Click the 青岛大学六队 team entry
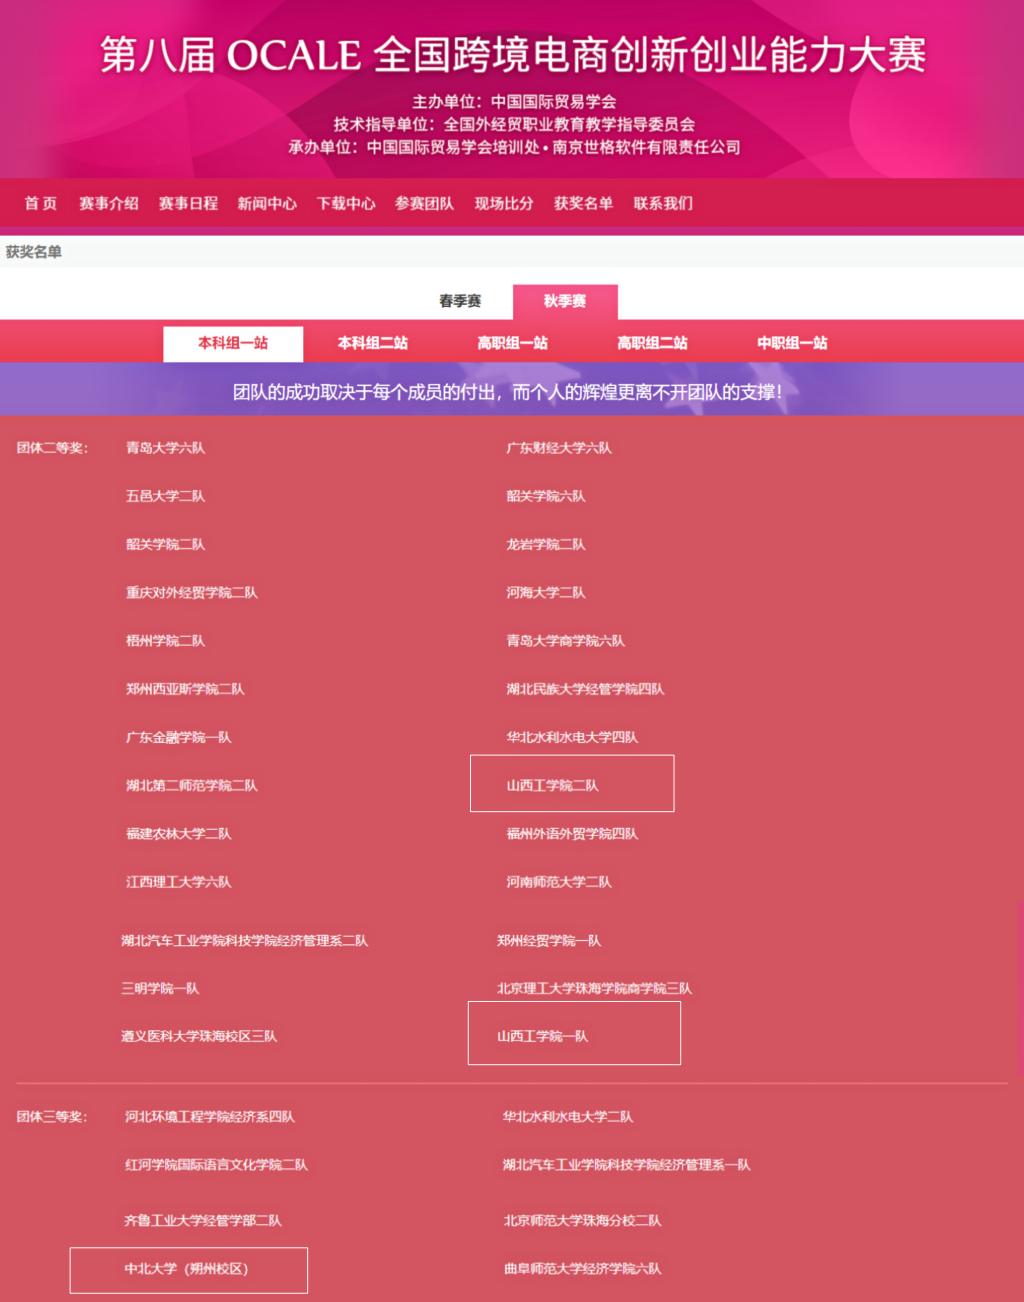 tap(165, 448)
